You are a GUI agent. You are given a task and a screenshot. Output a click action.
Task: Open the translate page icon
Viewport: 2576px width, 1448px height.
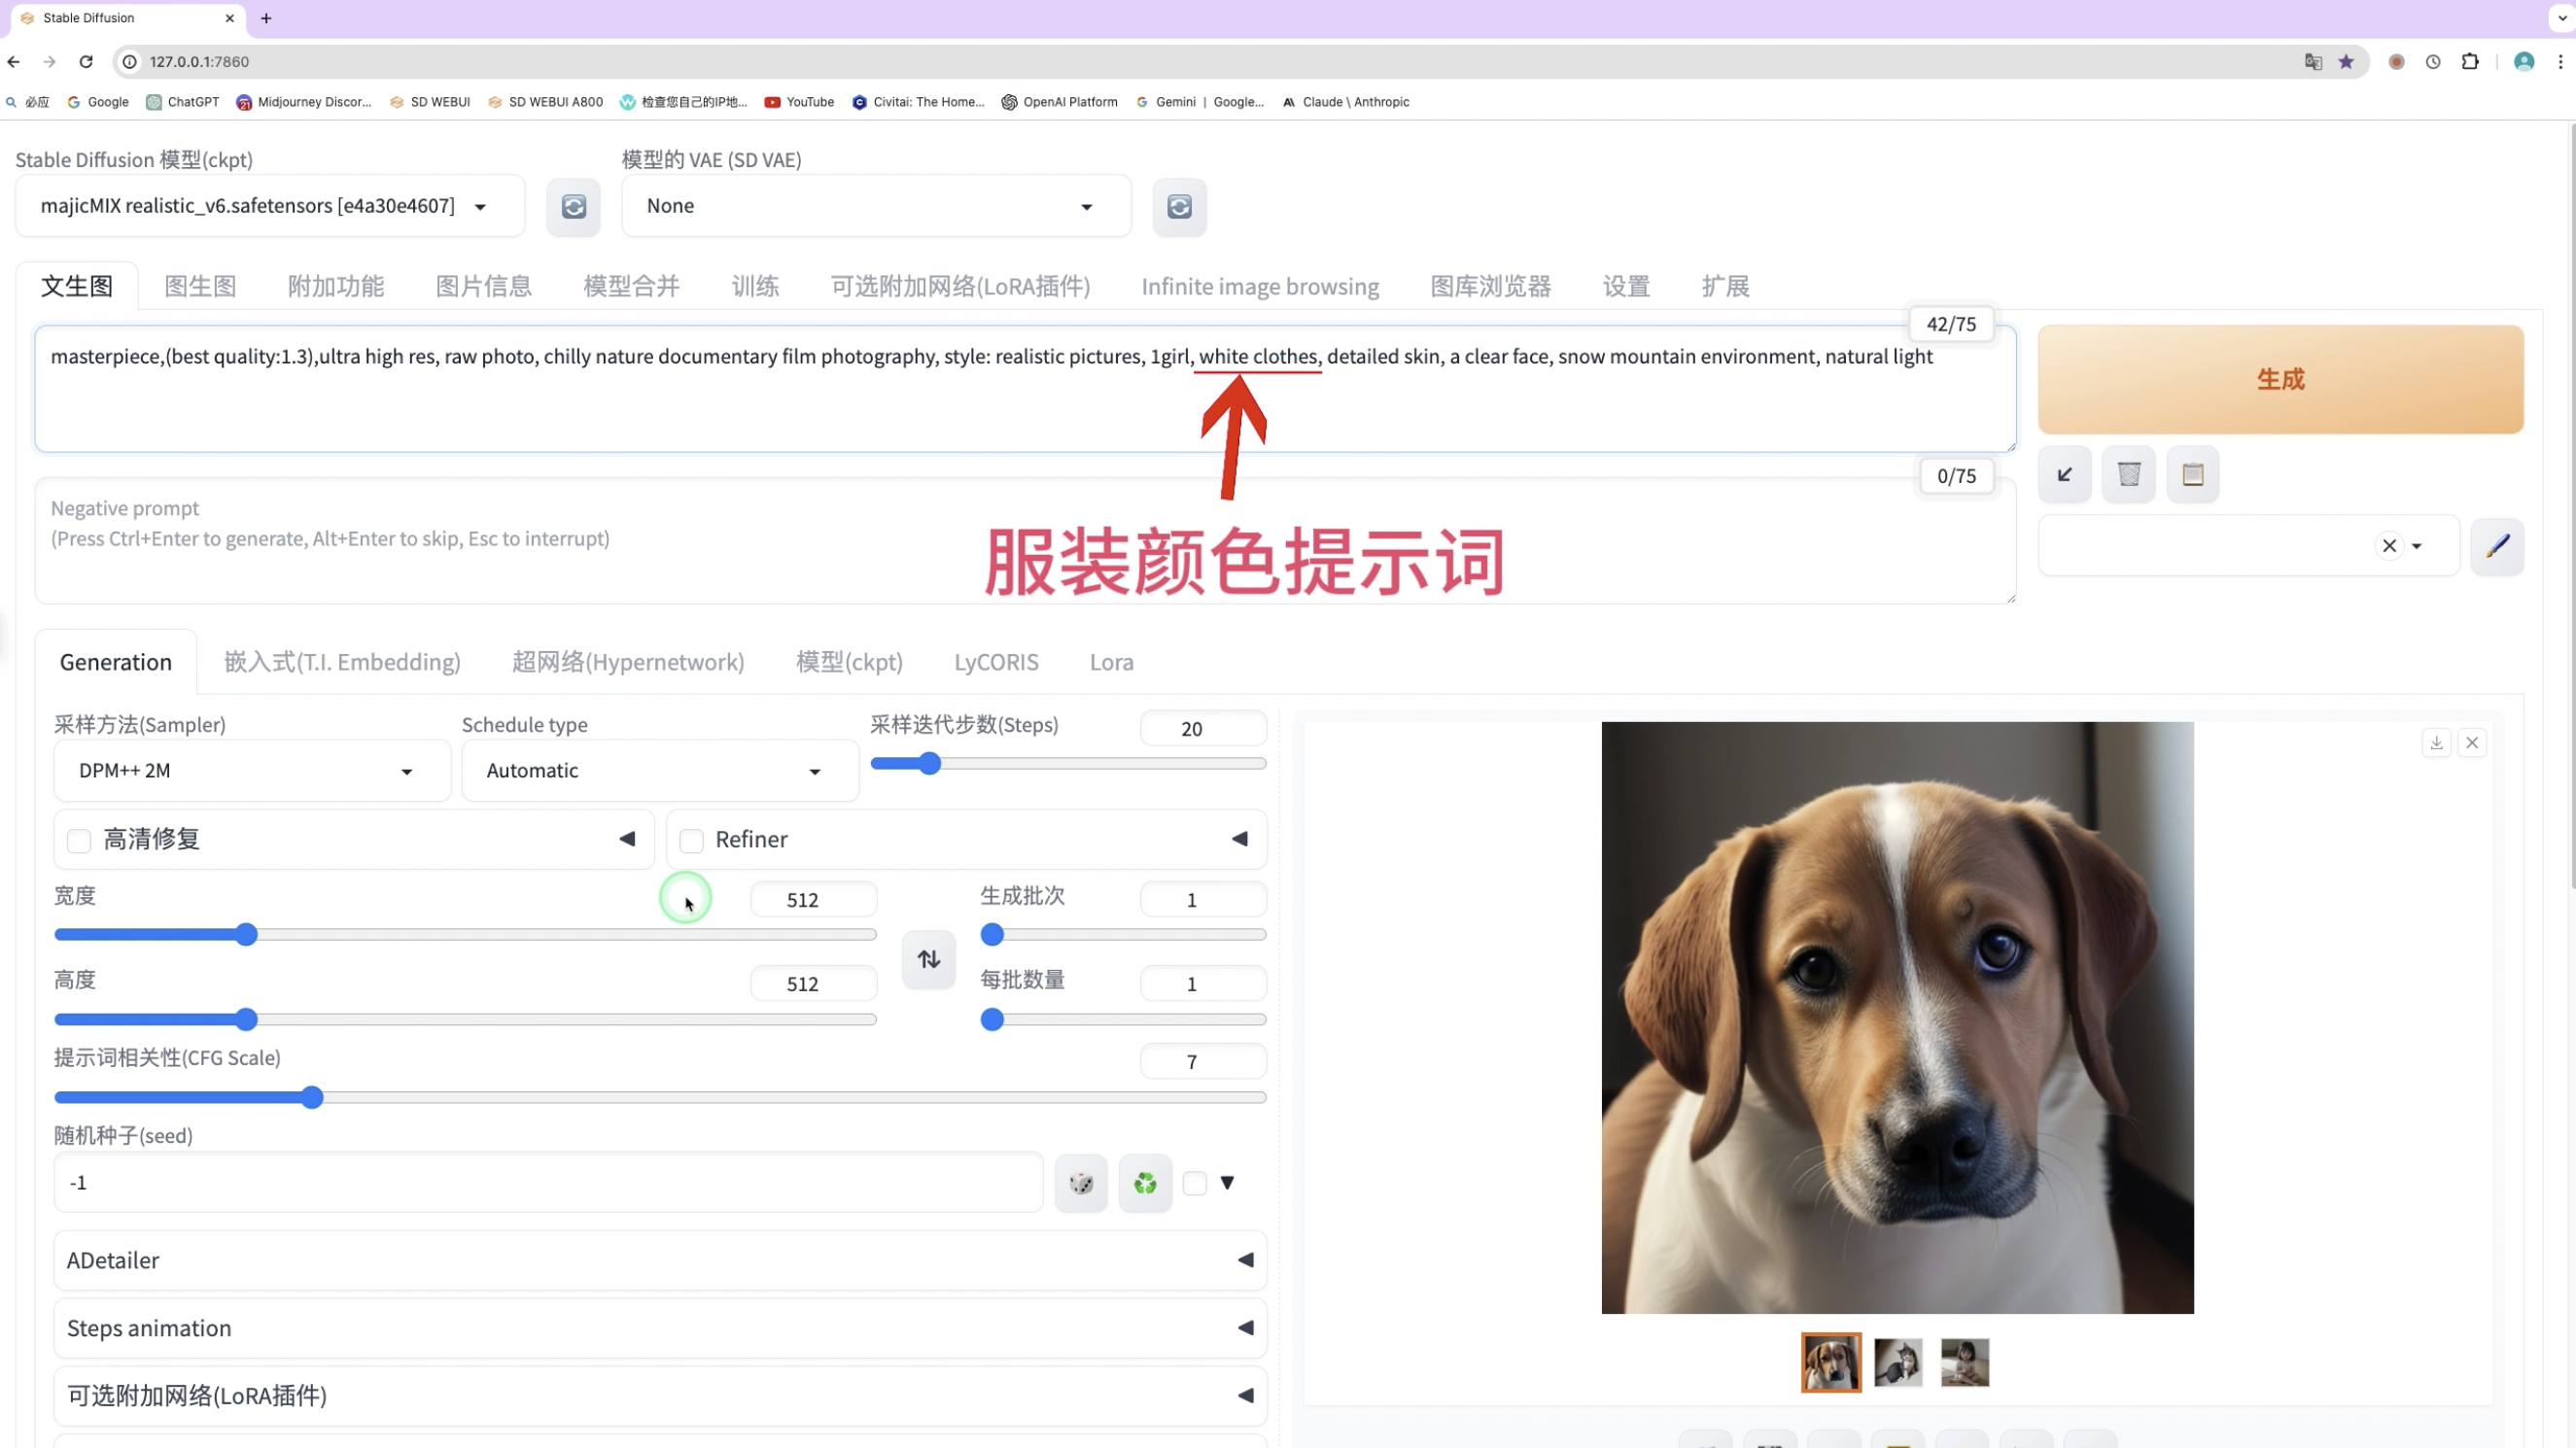click(x=2313, y=62)
